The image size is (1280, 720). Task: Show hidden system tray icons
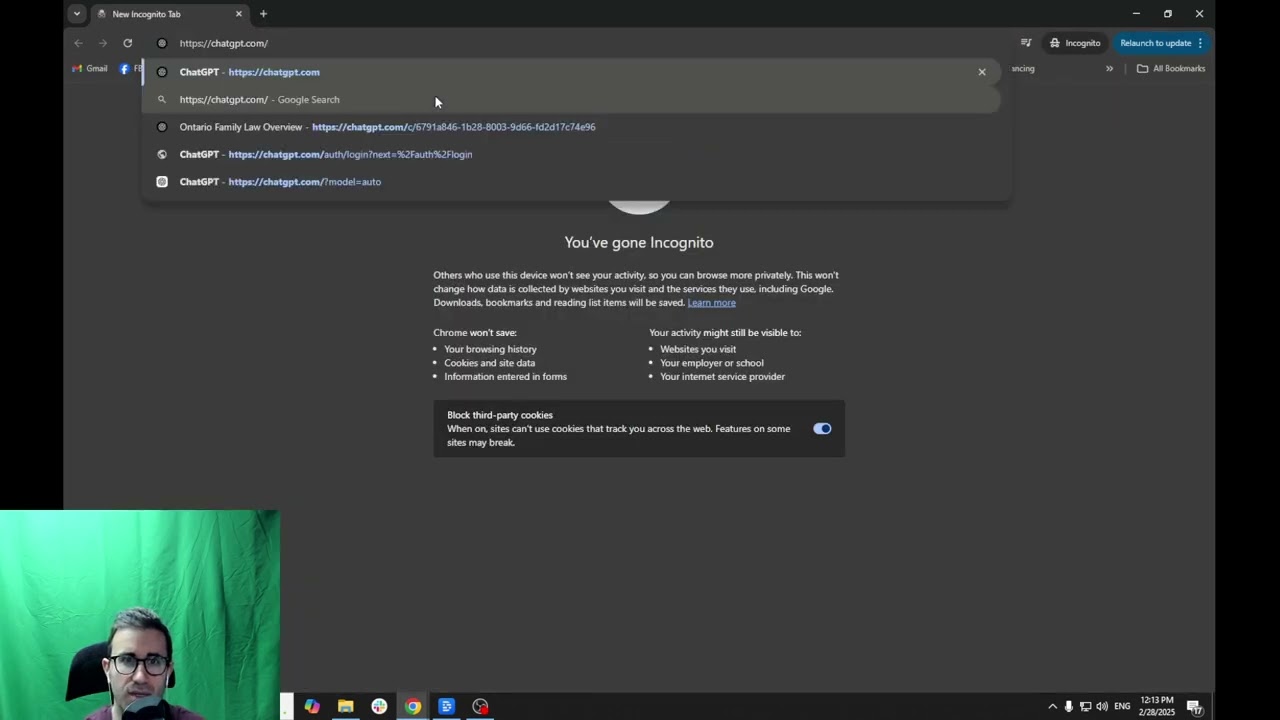click(x=1052, y=706)
